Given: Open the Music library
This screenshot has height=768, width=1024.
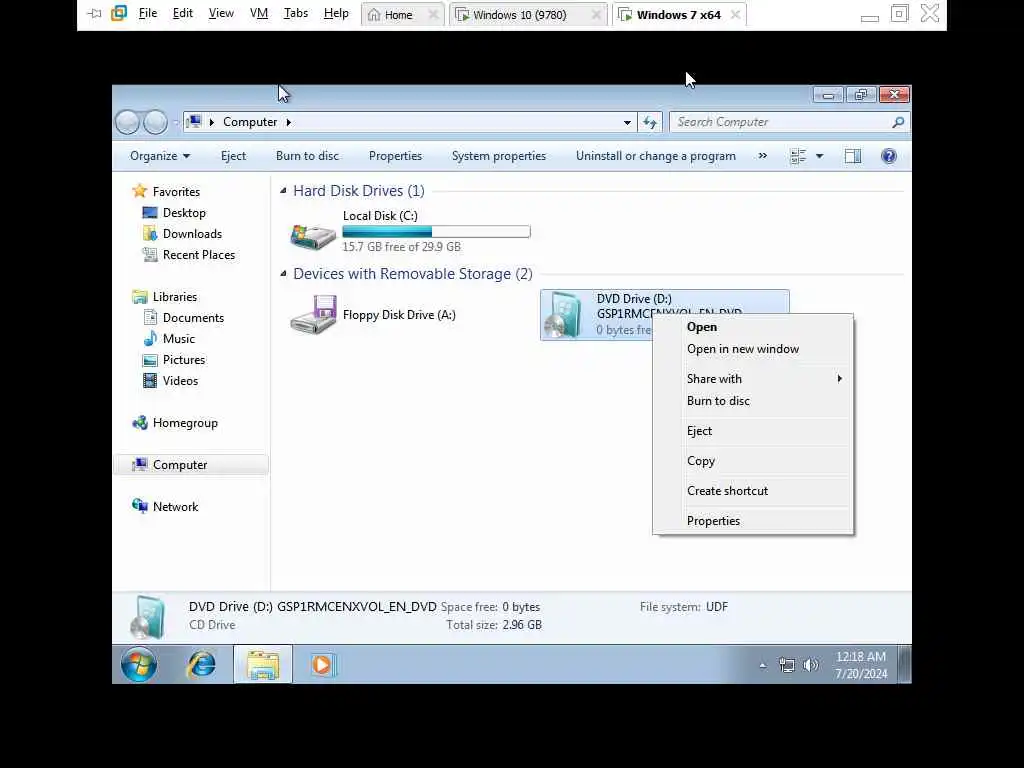Looking at the screenshot, I should 178,338.
